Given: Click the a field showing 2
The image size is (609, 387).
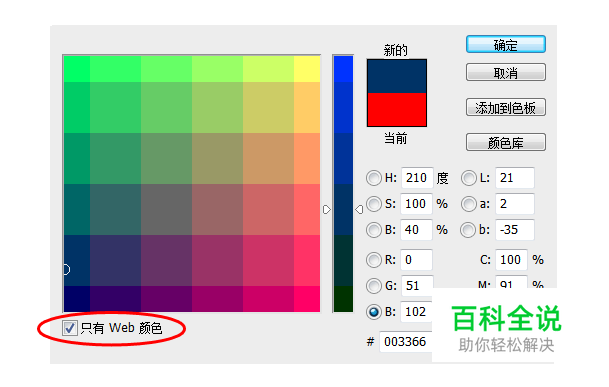Looking at the screenshot, I should [515, 204].
